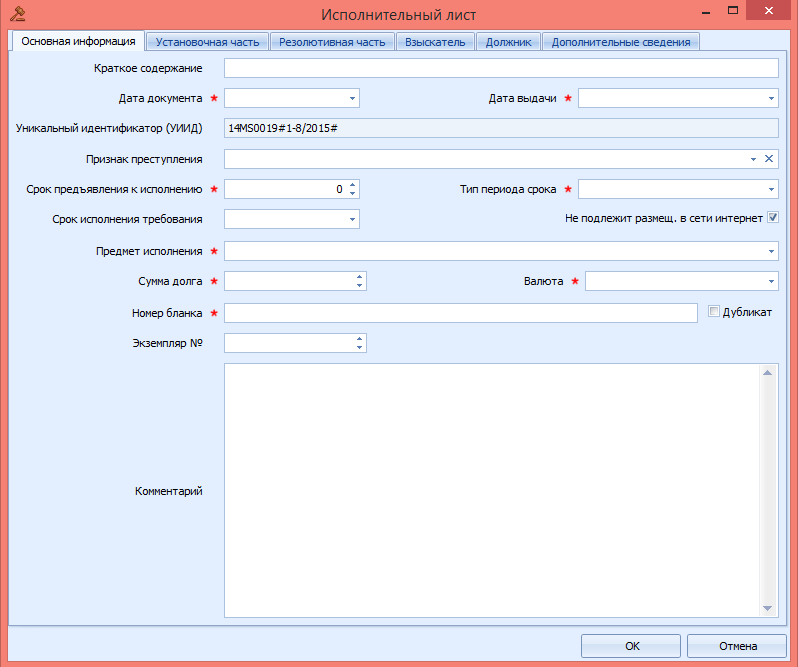Viewport: 798px width, 667px height.
Task: Expand the Валюта currency dropdown
Action: (771, 281)
